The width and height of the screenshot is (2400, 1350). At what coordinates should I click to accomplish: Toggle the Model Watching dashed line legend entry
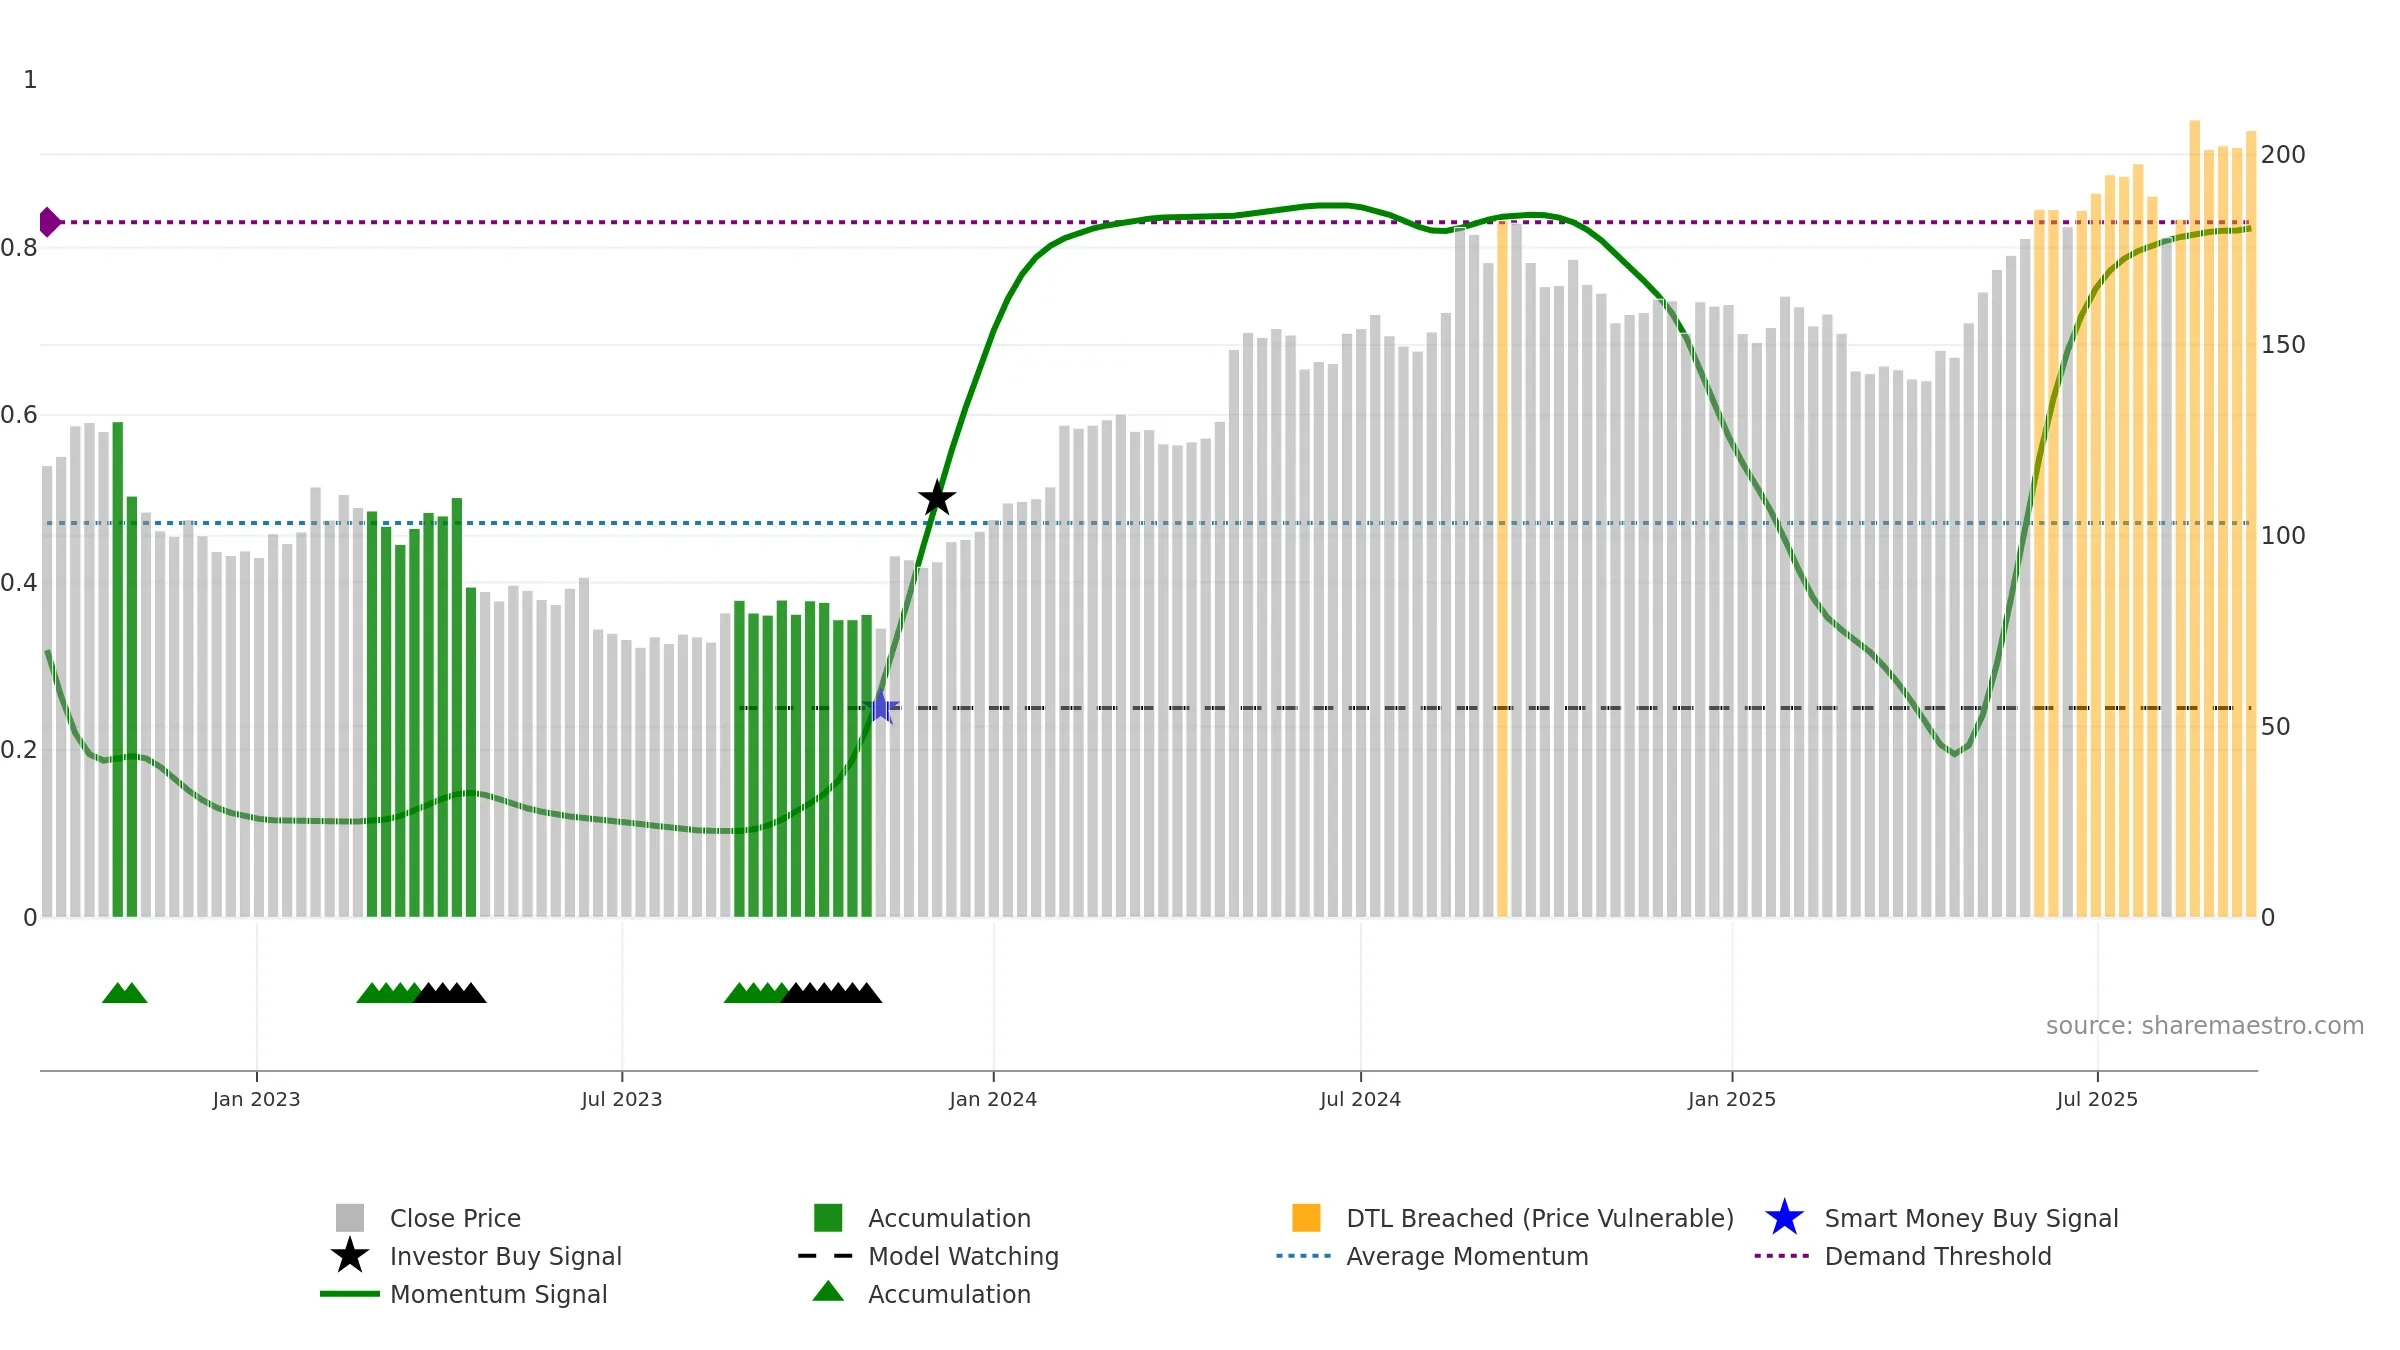[962, 1256]
